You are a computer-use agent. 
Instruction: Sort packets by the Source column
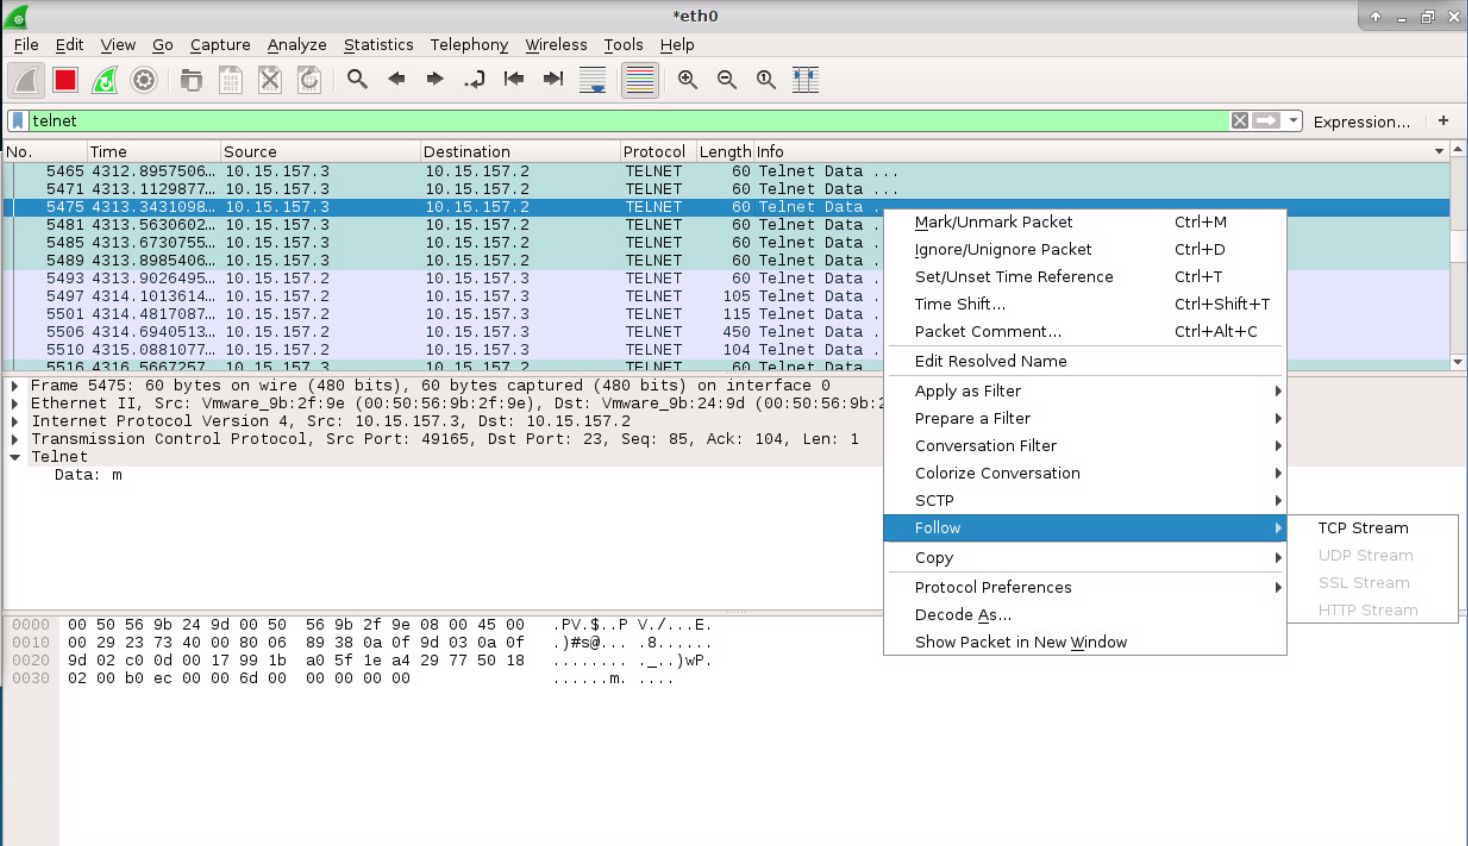320,152
